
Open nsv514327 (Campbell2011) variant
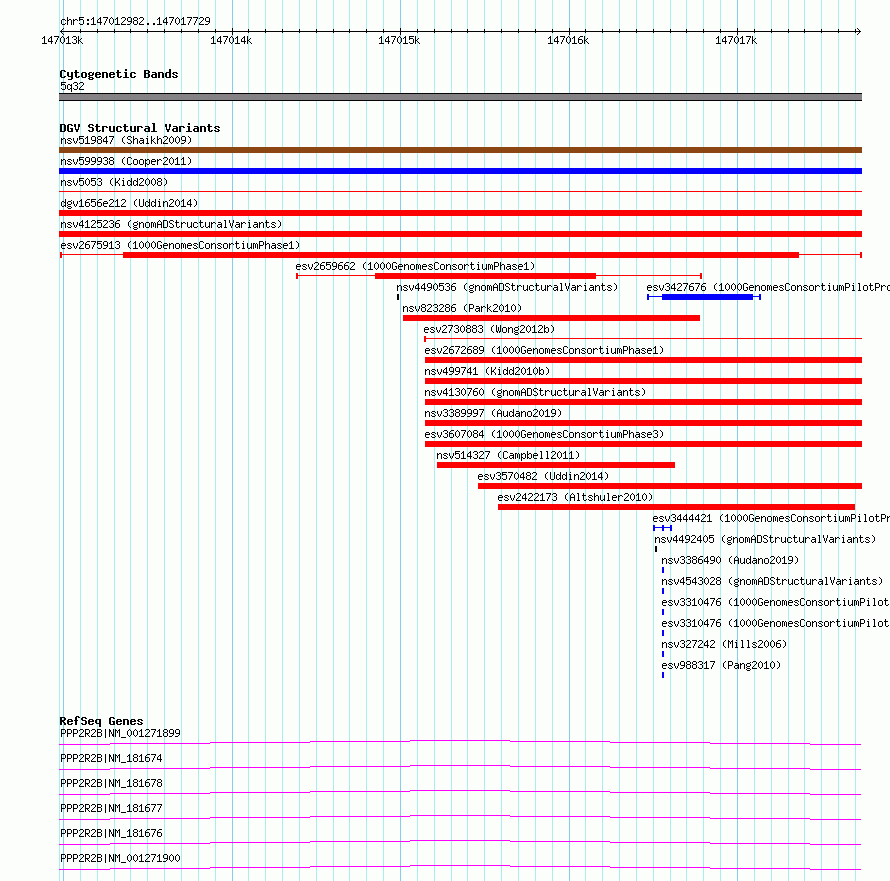[x=508, y=455]
